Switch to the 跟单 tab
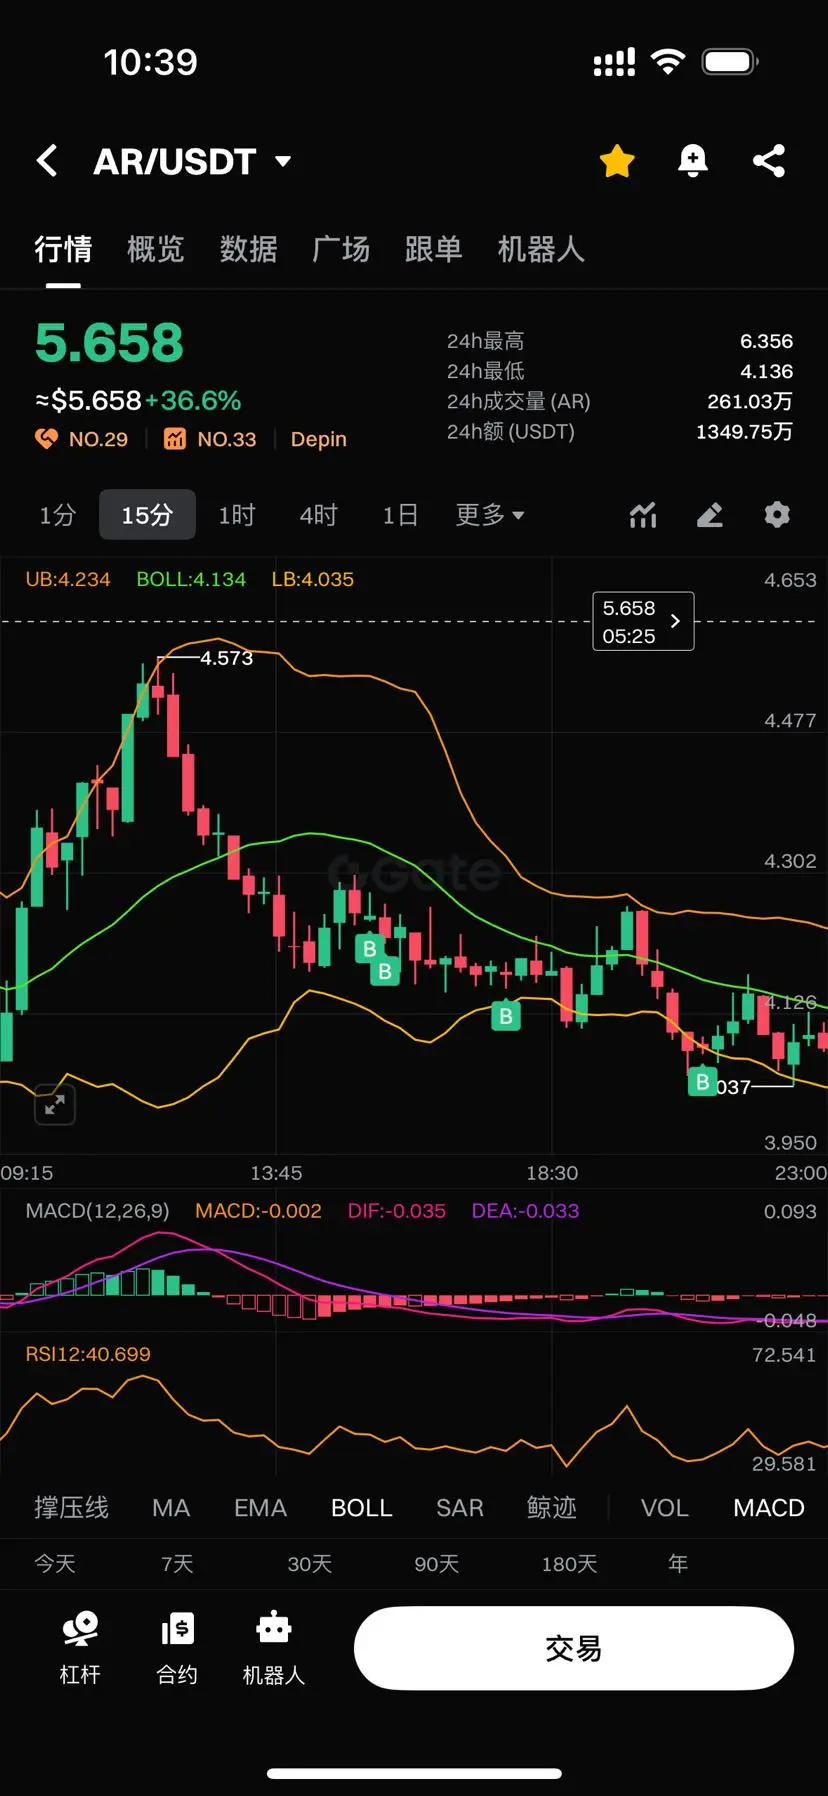This screenshot has width=828, height=1796. 433,249
